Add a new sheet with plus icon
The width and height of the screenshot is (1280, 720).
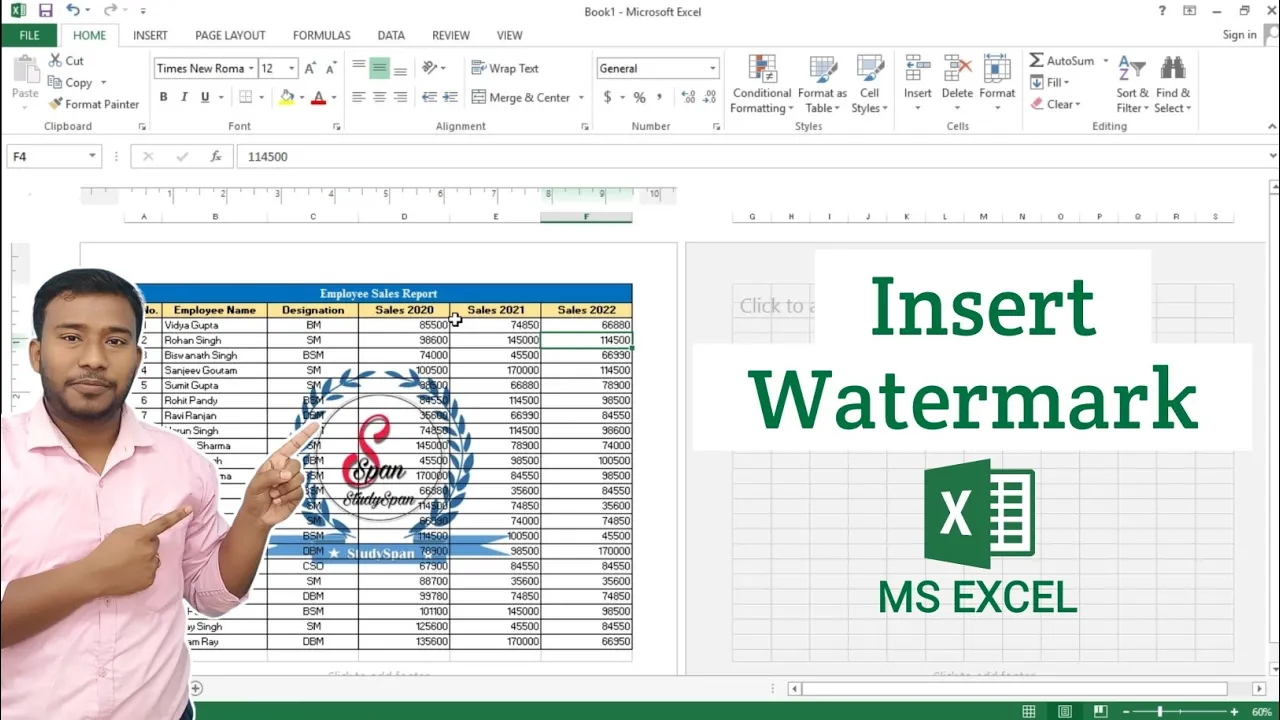(196, 688)
